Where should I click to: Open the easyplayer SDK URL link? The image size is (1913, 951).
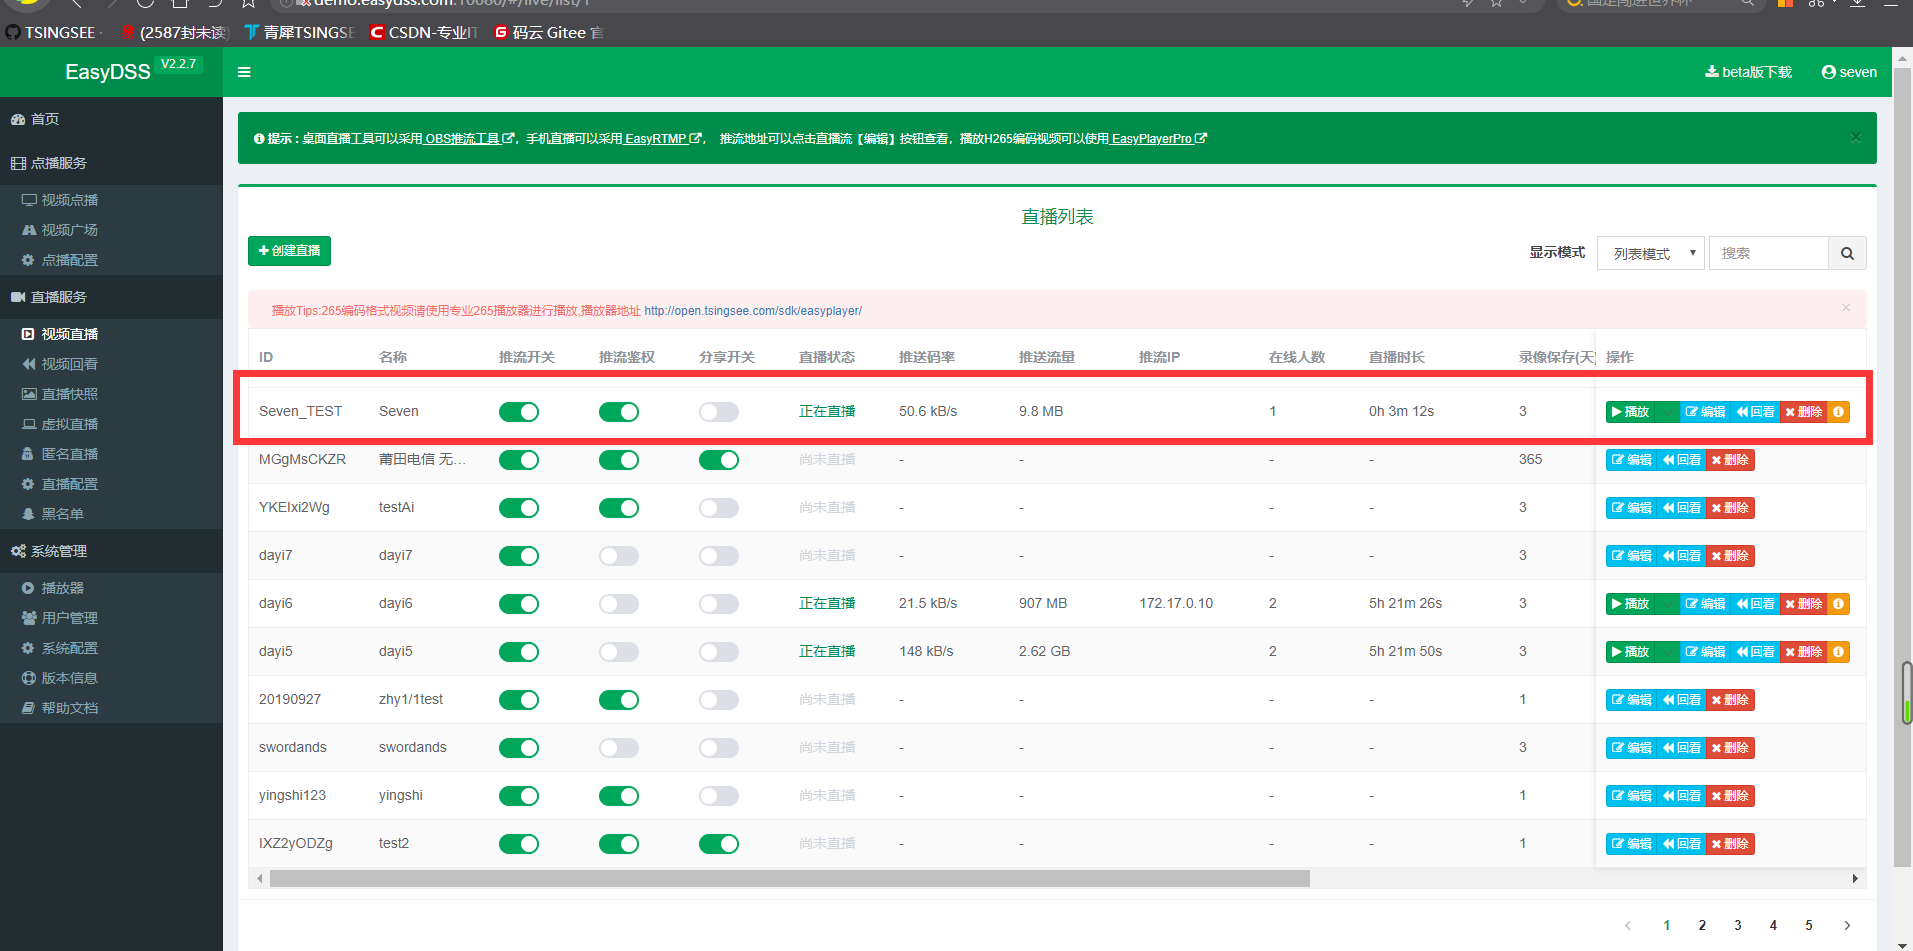753,311
